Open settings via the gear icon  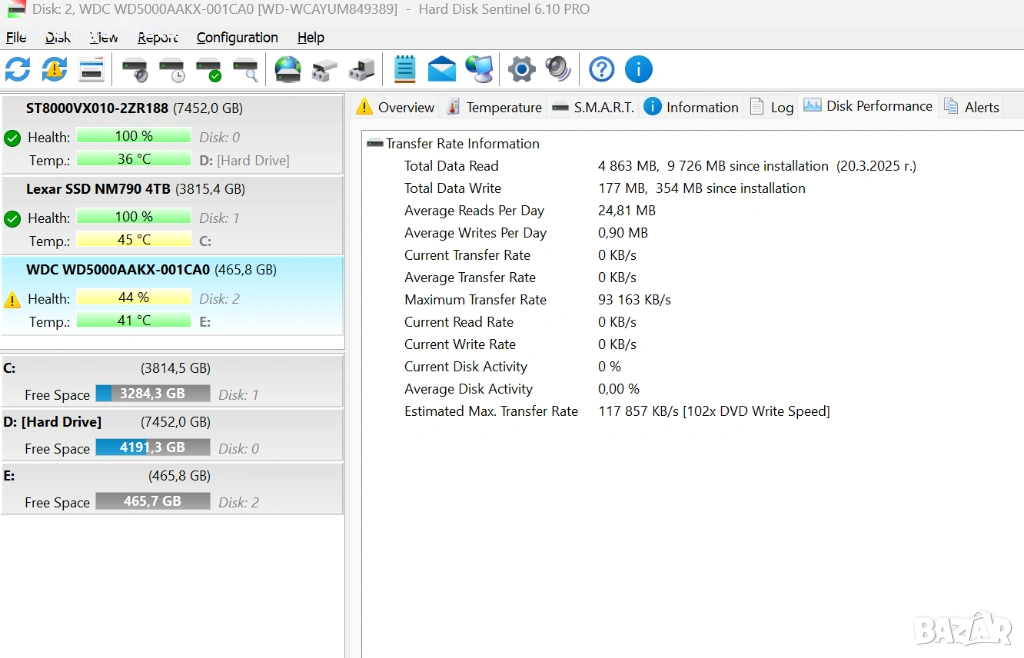click(521, 69)
